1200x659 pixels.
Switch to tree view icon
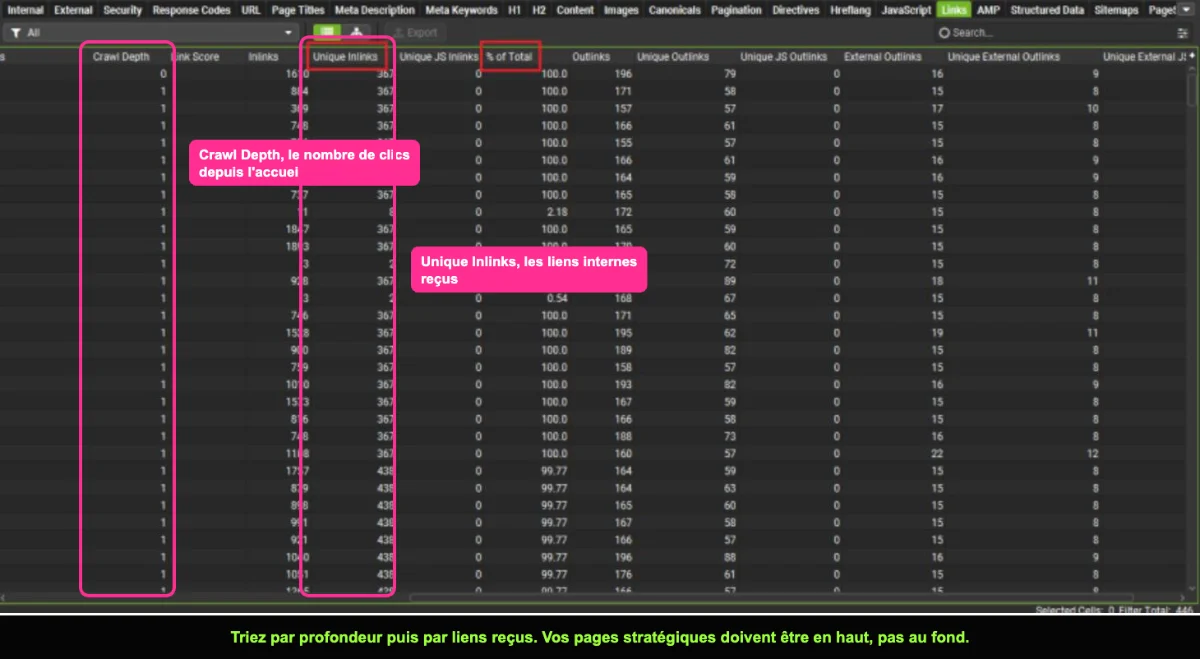[x=355, y=32]
